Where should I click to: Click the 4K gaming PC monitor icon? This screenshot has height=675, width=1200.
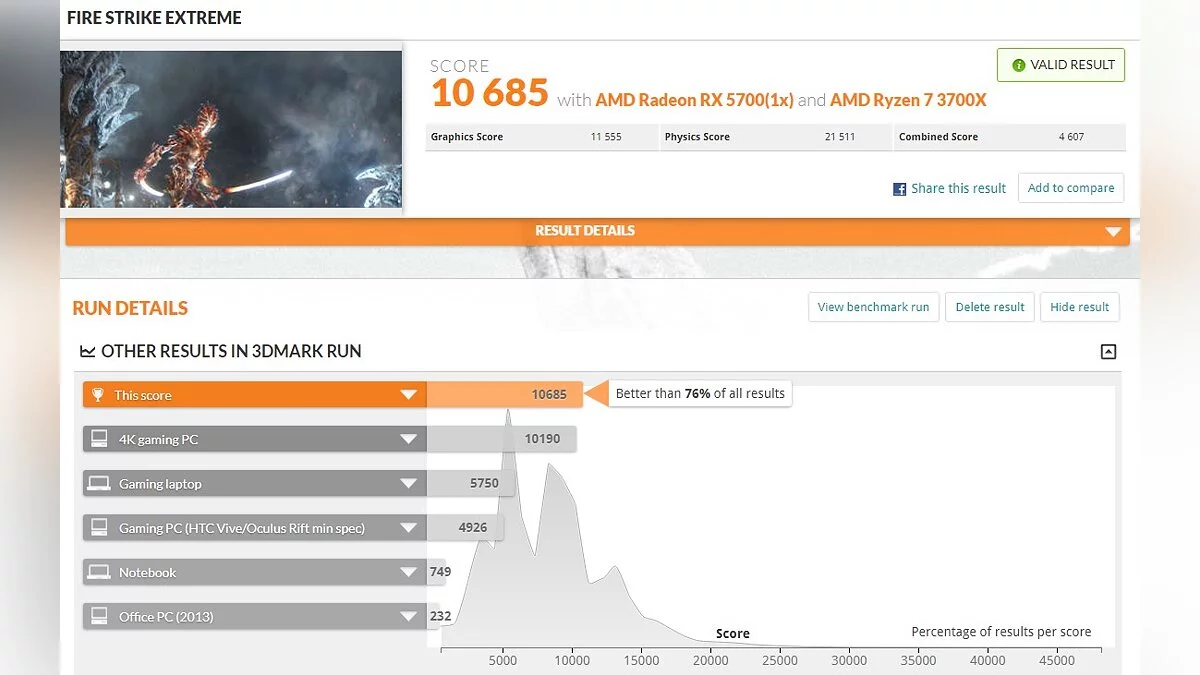(99, 439)
